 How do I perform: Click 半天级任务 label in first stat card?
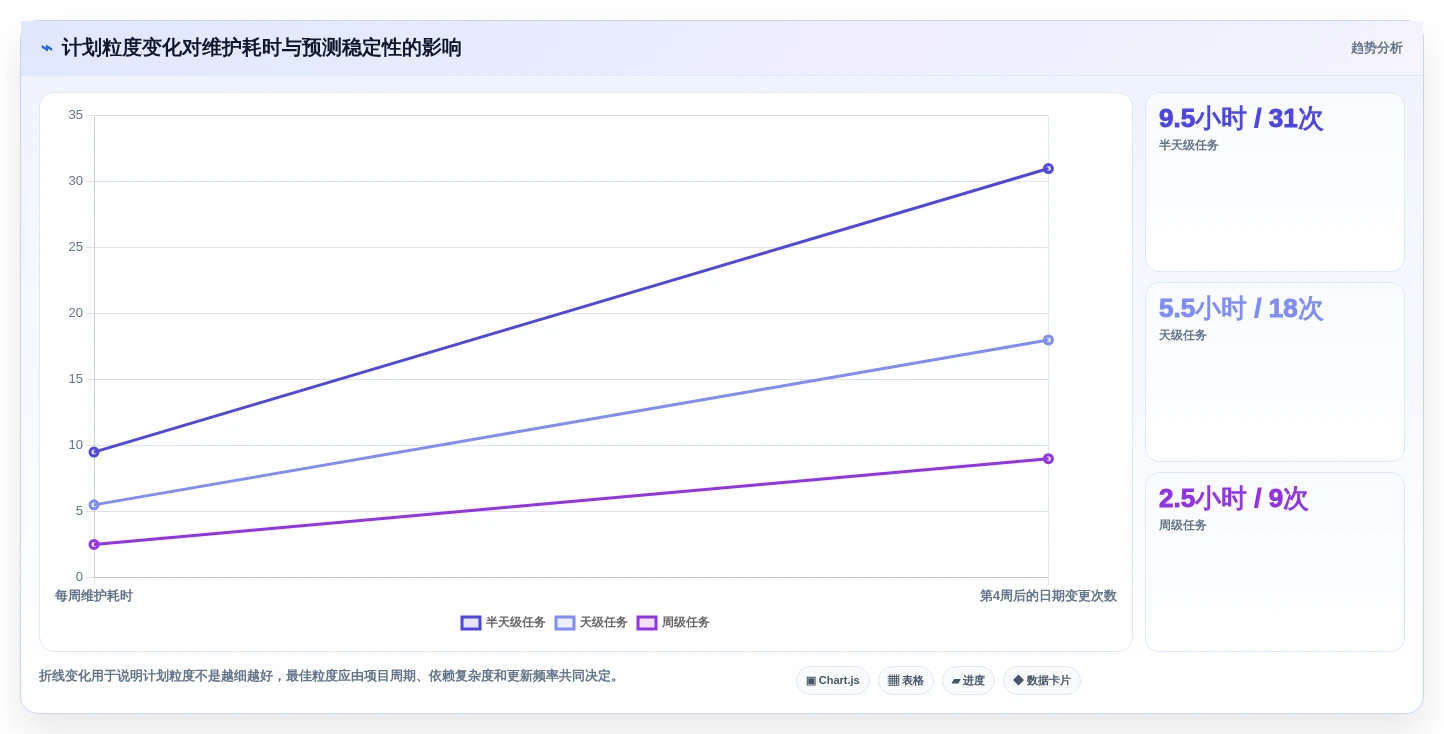(x=1188, y=145)
